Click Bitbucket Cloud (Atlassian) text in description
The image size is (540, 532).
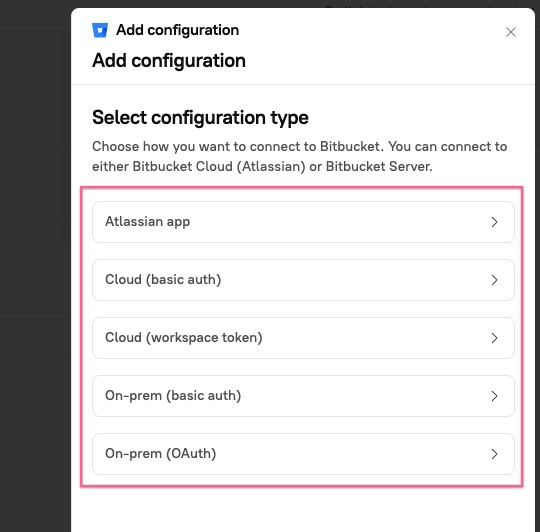point(219,166)
